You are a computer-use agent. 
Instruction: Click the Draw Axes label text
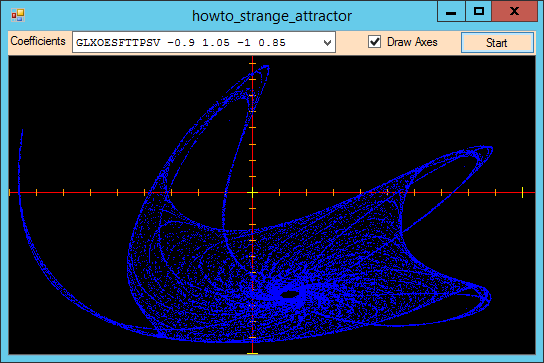(412, 42)
